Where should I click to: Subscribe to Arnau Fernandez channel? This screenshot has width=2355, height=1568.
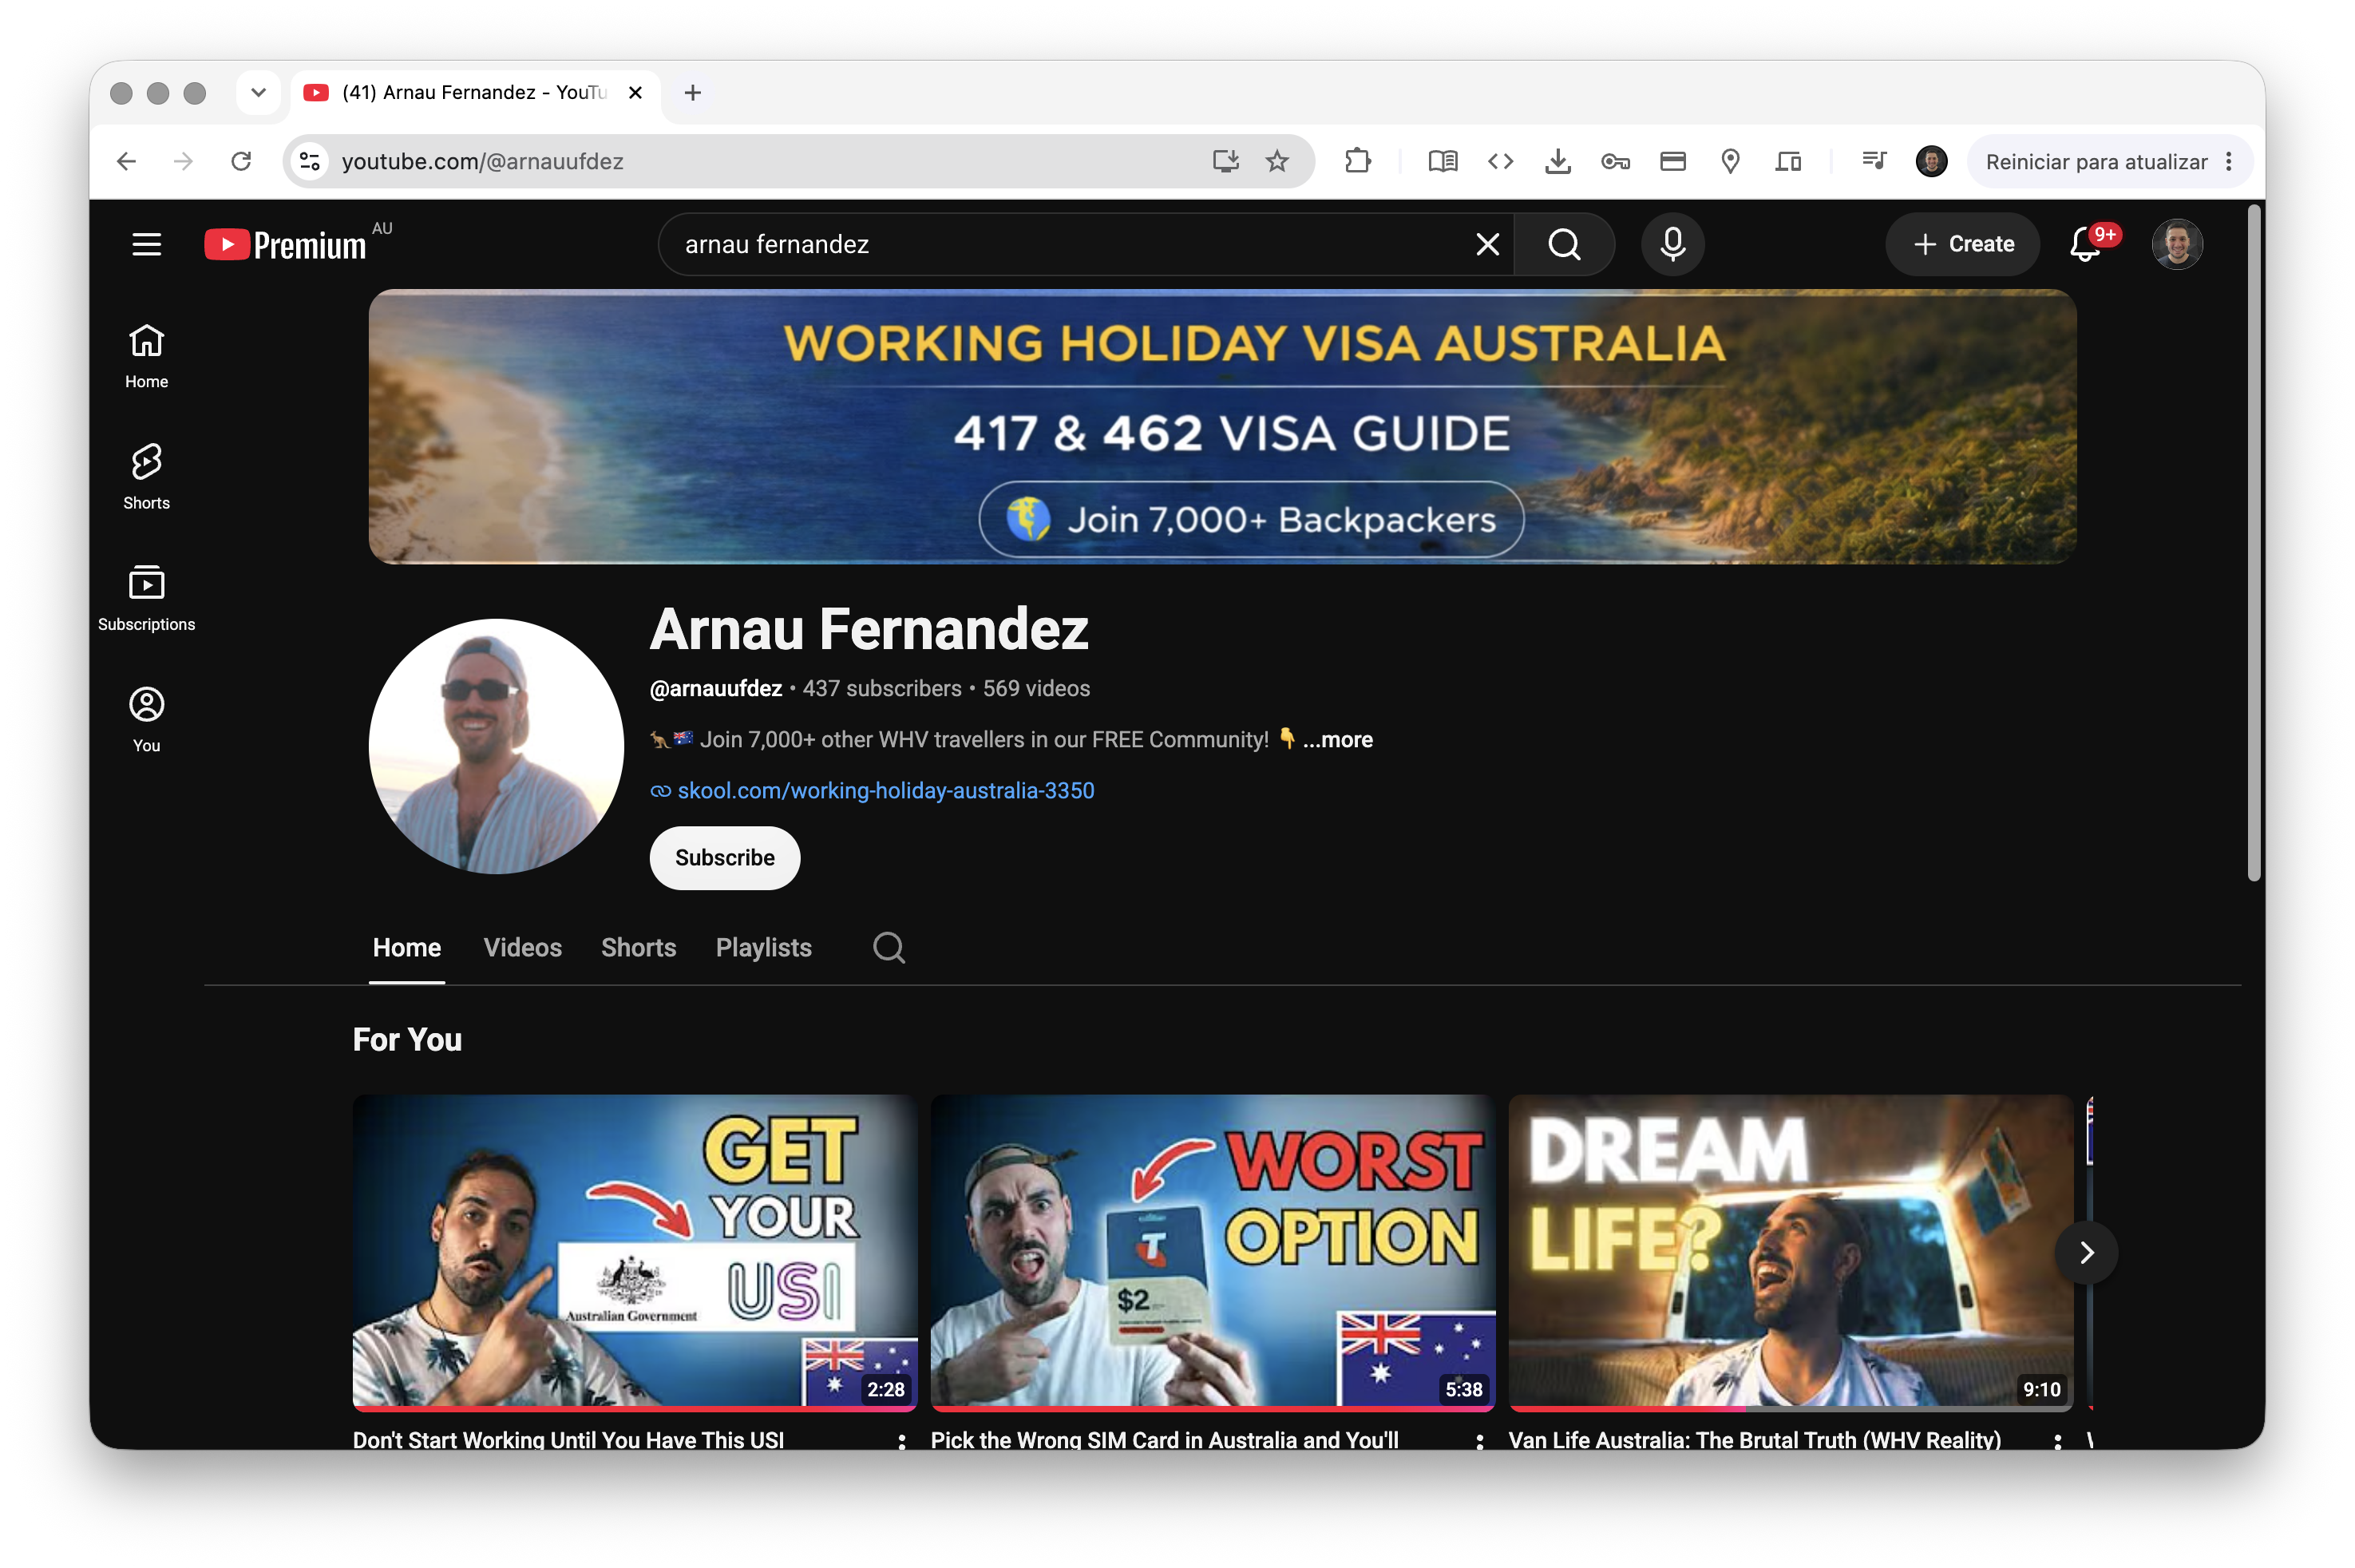(724, 858)
